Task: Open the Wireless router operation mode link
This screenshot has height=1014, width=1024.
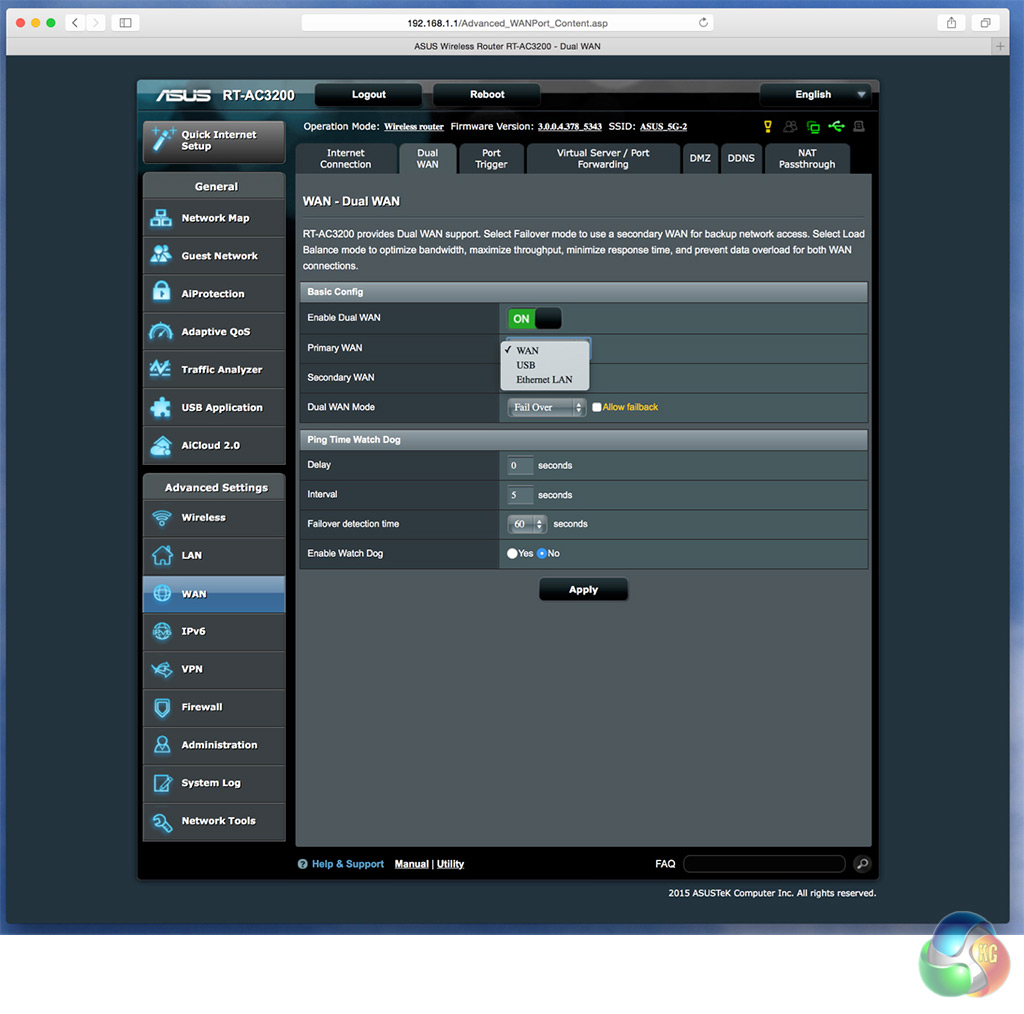Action: [x=413, y=127]
